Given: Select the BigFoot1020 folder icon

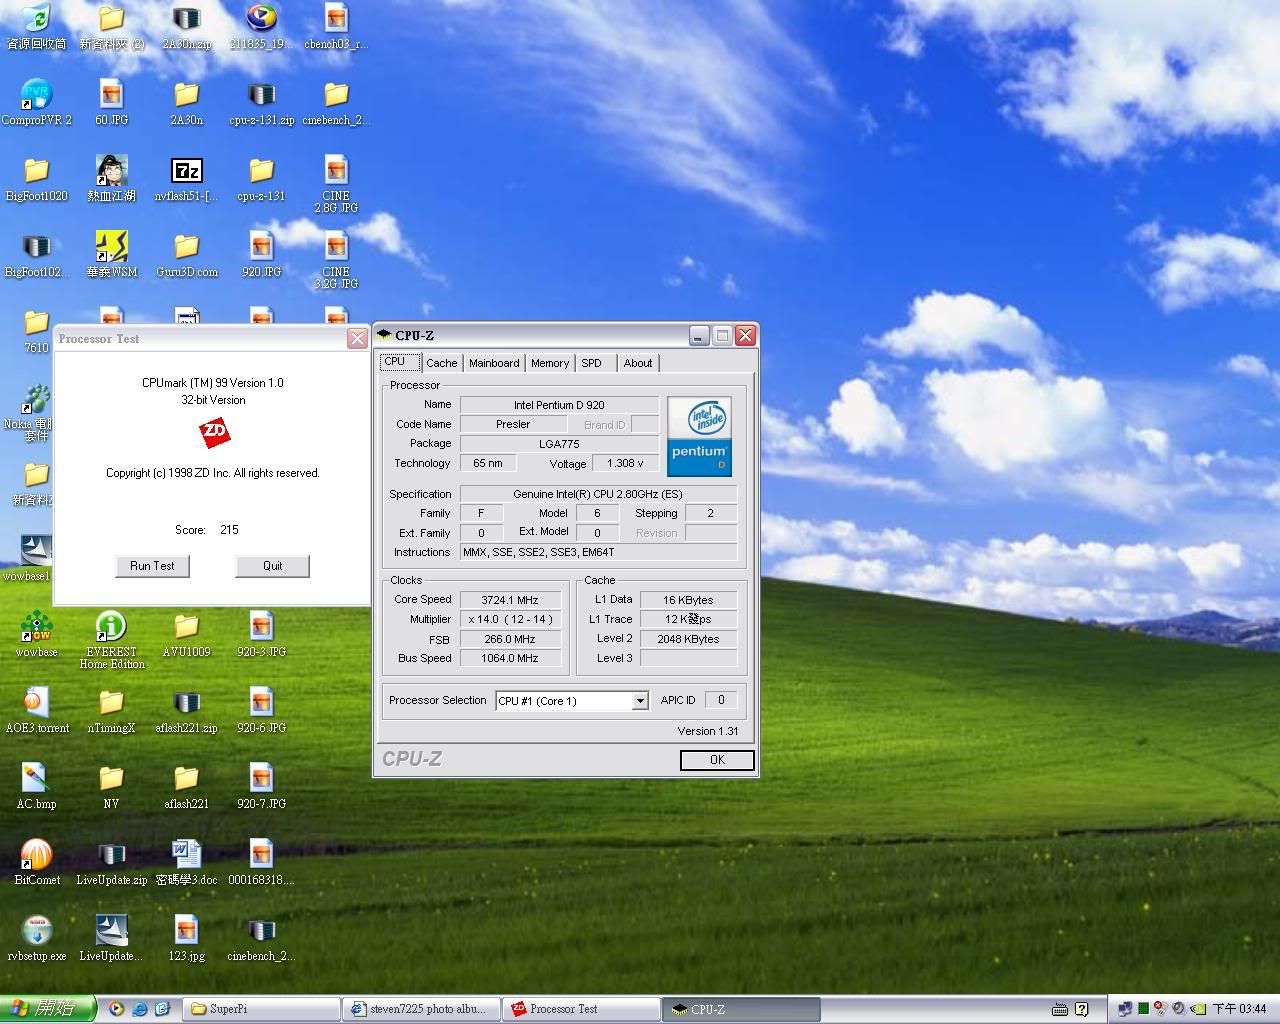Looking at the screenshot, I should coord(36,178).
